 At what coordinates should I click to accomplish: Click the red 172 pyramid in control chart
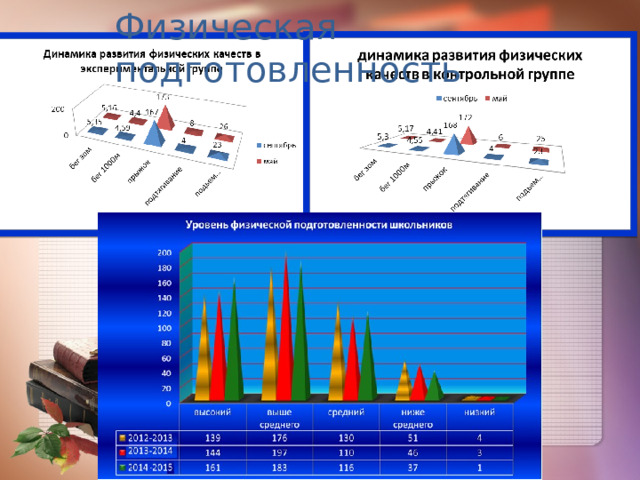click(x=468, y=136)
